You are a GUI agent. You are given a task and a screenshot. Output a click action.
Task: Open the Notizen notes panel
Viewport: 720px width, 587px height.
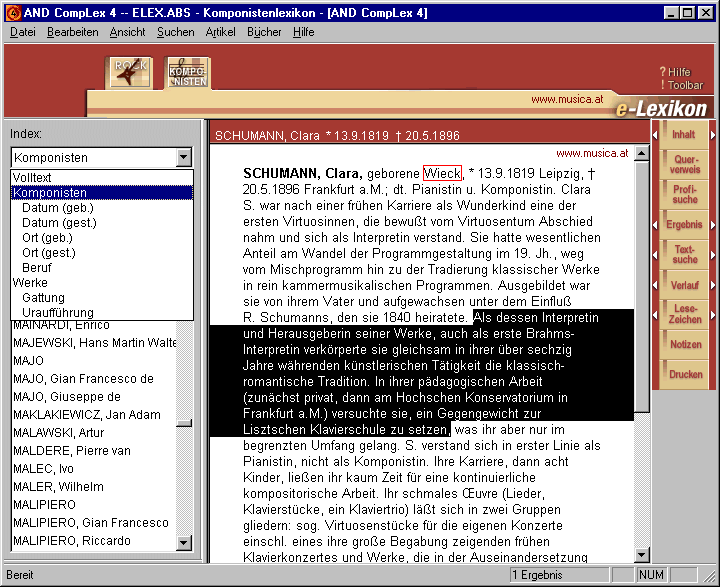tap(685, 344)
